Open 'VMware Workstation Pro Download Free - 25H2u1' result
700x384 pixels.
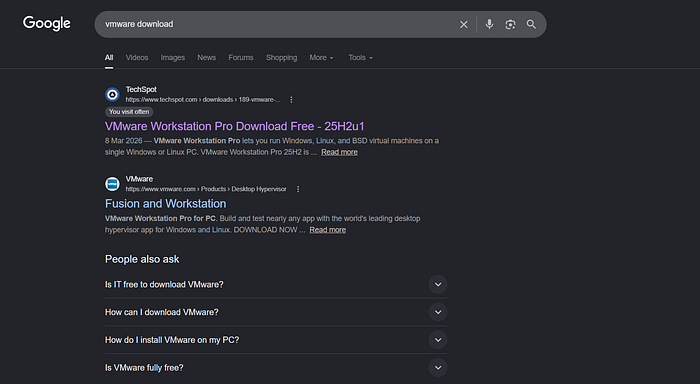pyautogui.click(x=234, y=126)
